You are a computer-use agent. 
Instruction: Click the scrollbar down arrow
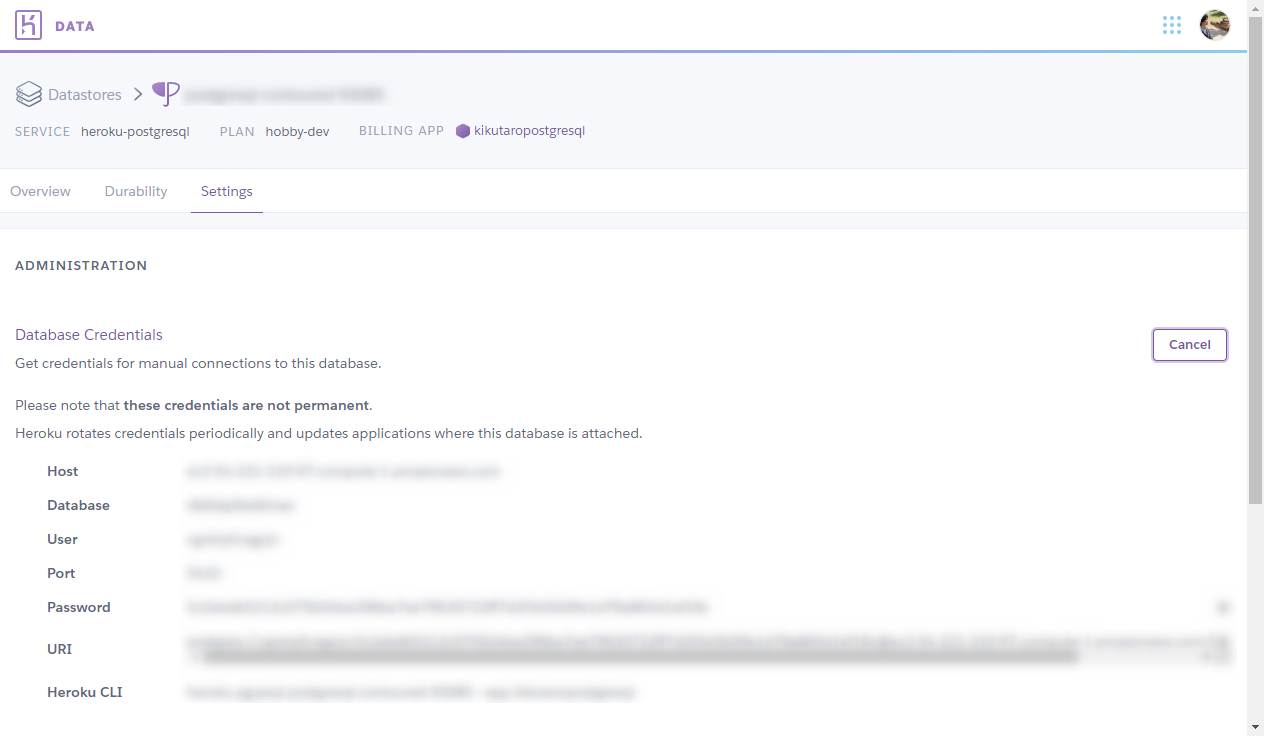tap(1256, 727)
